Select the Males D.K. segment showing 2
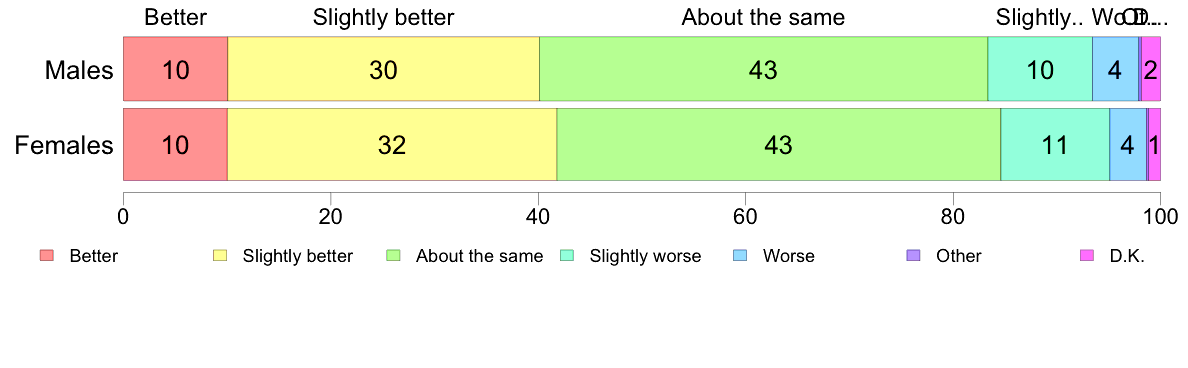Viewport: 1188px width, 368px height. 1151,69
